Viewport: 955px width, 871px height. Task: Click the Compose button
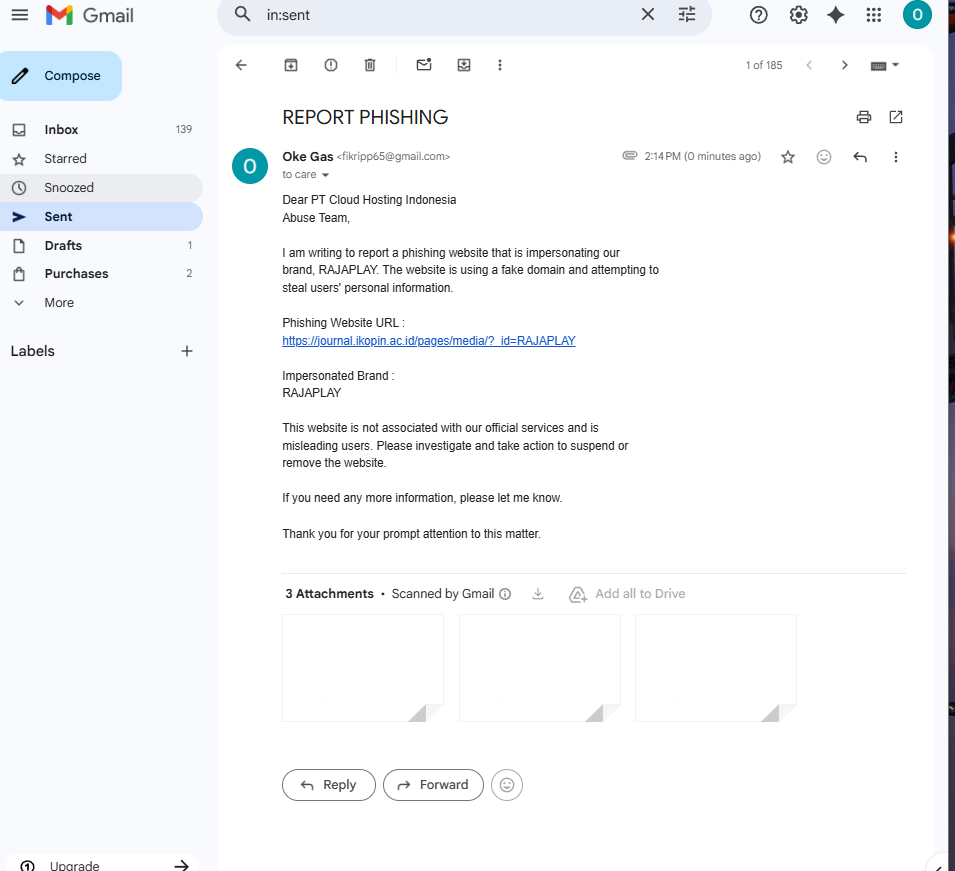61,76
